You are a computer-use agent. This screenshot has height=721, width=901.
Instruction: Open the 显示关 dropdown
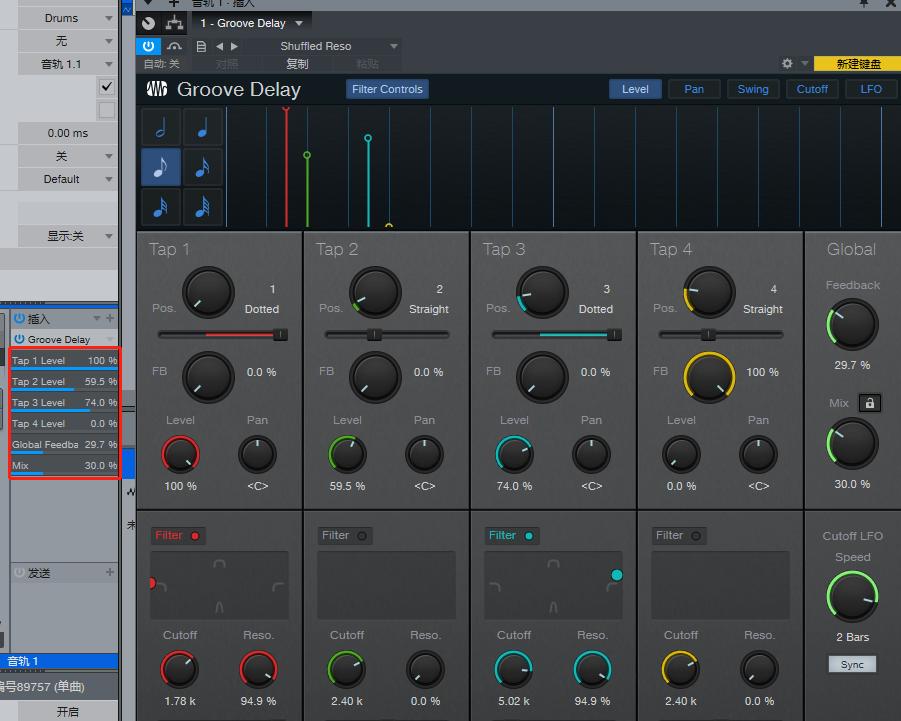click(x=67, y=236)
